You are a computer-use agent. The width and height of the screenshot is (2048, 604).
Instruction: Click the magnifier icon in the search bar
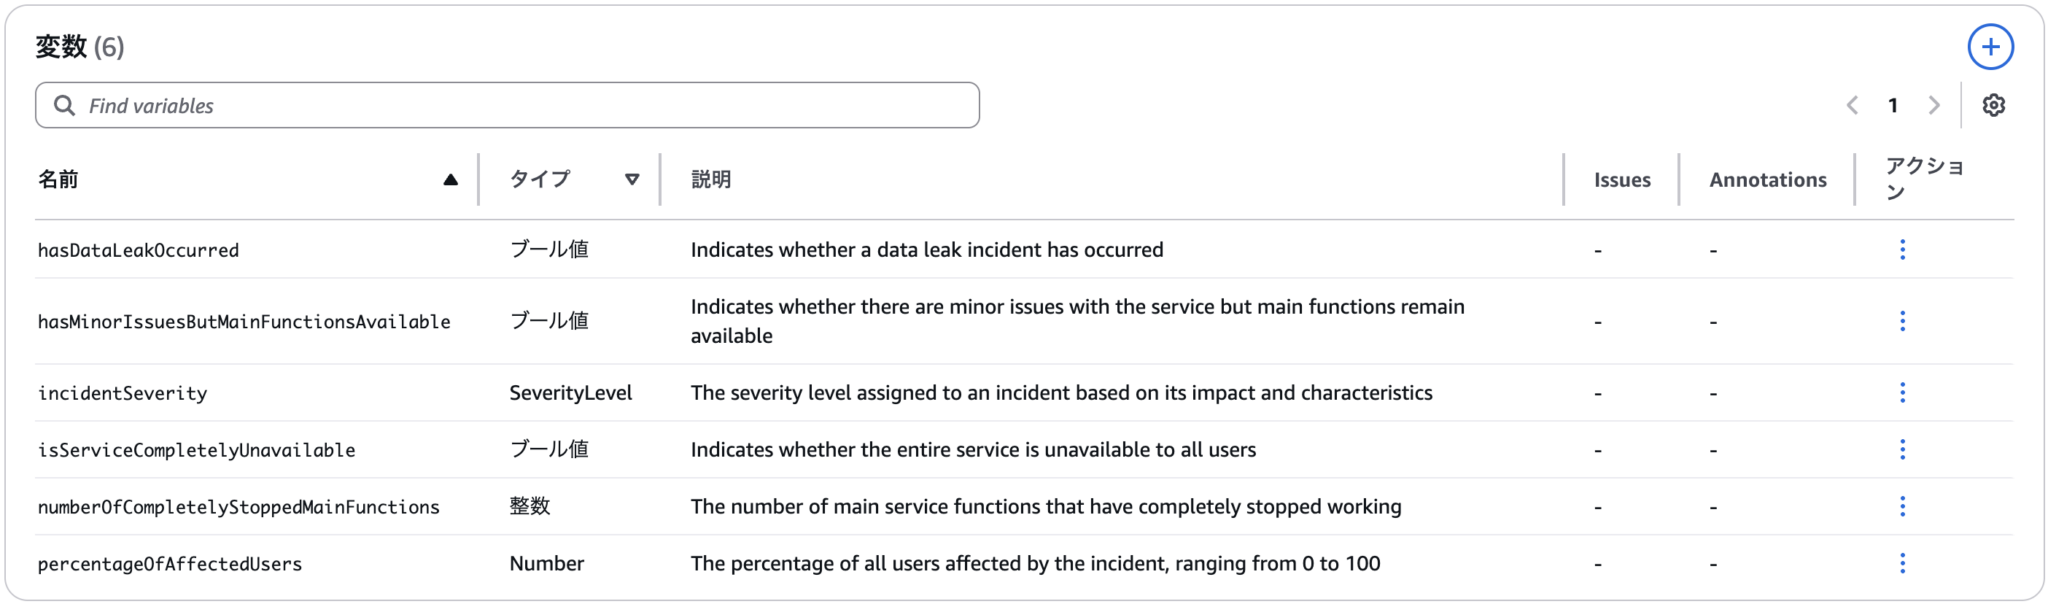pos(66,104)
